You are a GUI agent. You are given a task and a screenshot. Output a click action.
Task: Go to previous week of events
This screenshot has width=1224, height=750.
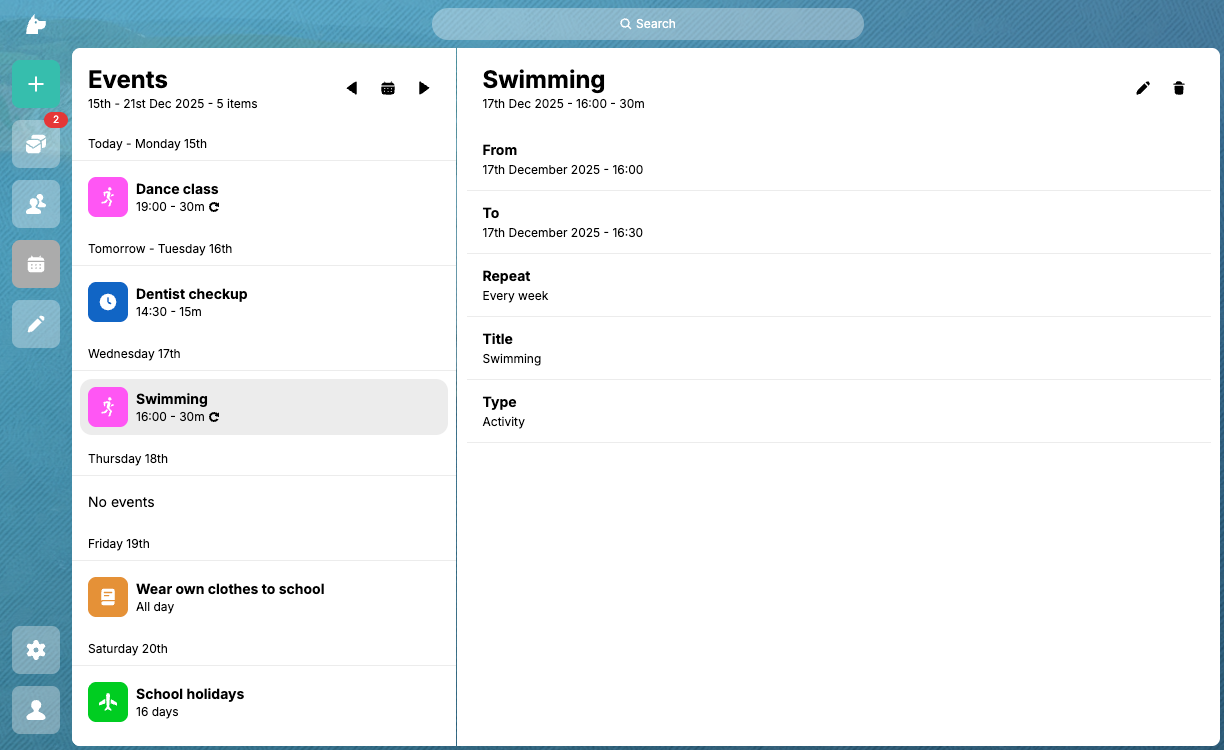pos(352,88)
